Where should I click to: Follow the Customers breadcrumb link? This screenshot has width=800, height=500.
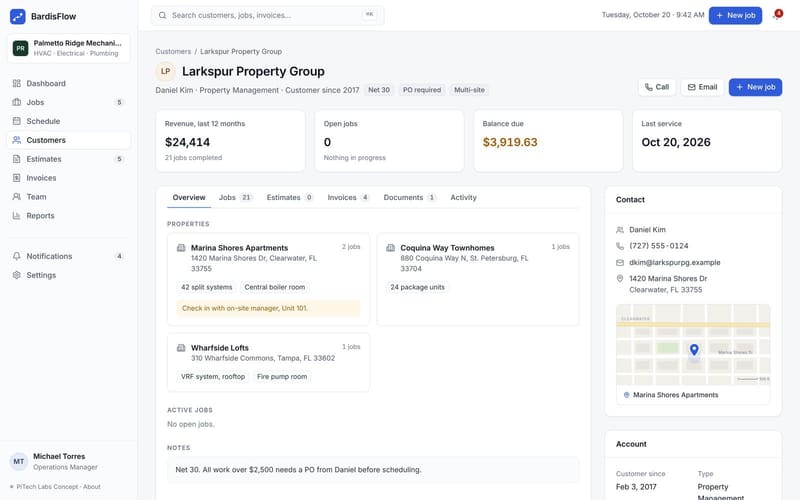(173, 52)
